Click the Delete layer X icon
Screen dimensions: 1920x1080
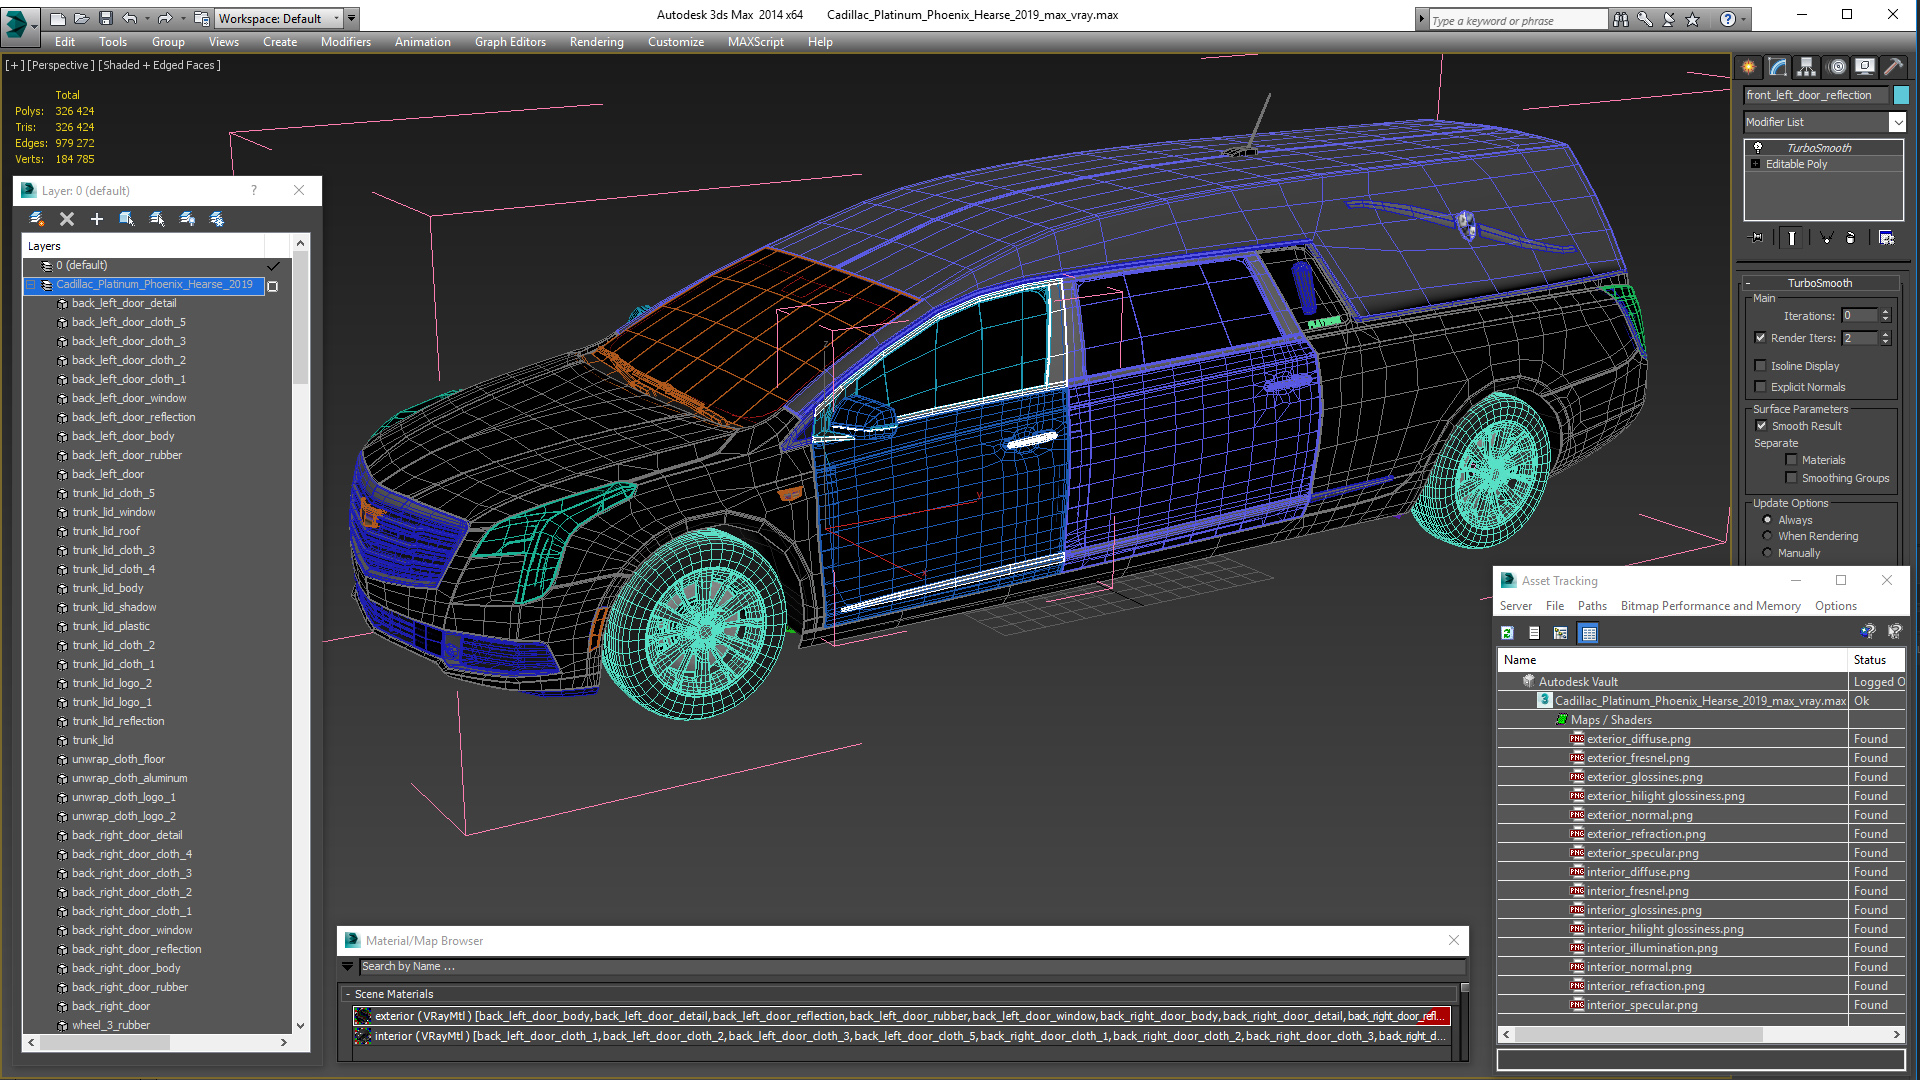click(67, 219)
